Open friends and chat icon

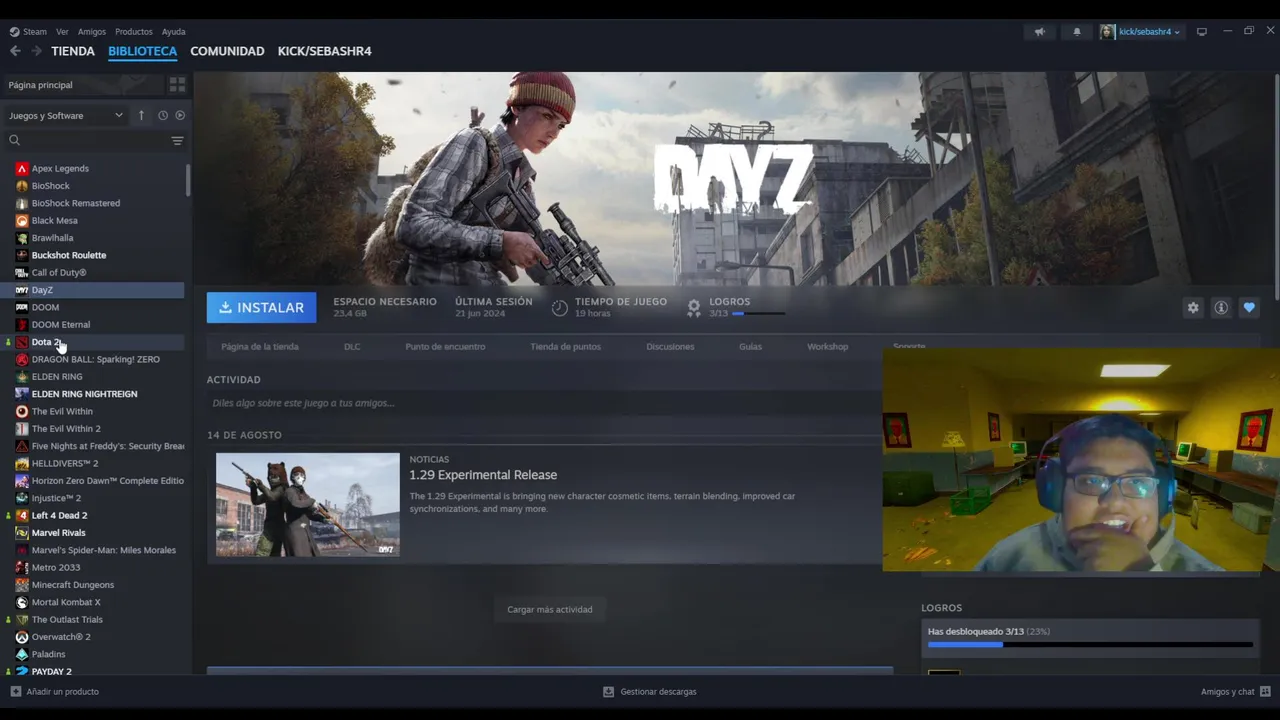click(1265, 691)
